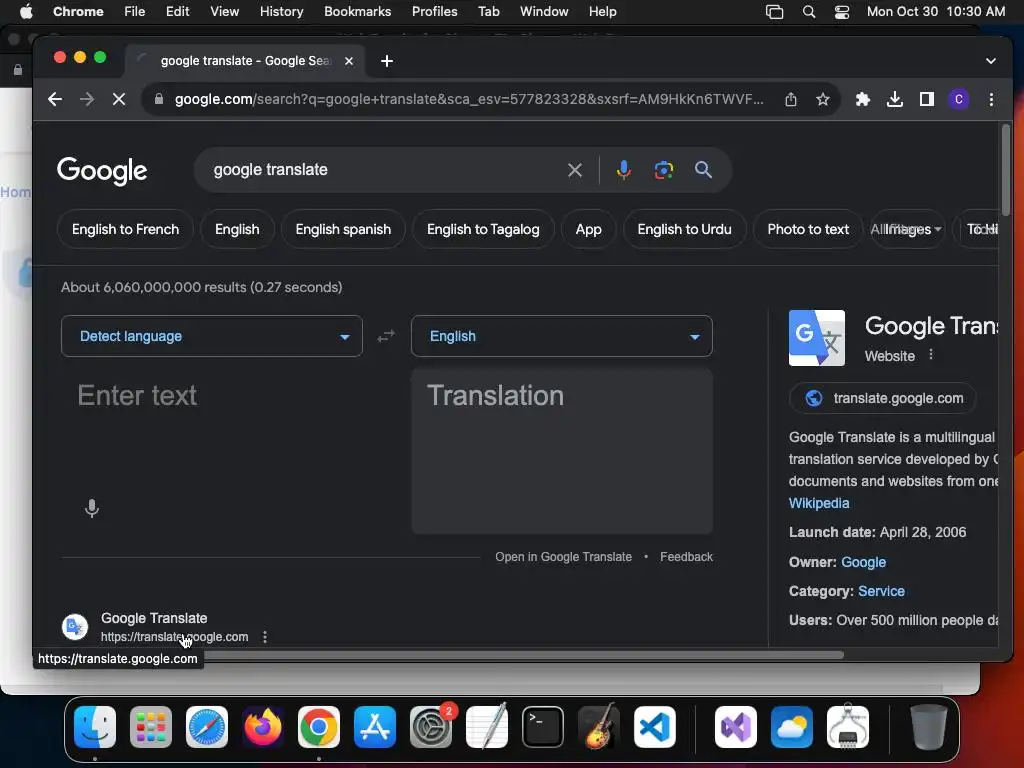The image size is (1024, 768).
Task: Select the English to Tagalog chip
Action: click(x=483, y=229)
